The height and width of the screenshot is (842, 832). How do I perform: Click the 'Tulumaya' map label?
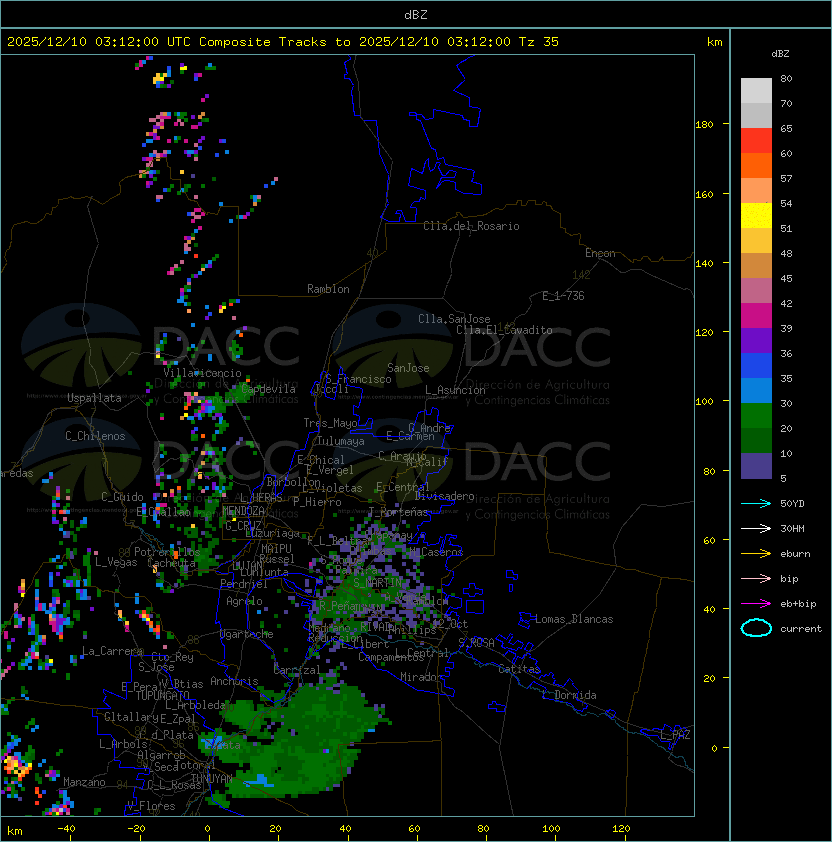[x=341, y=441]
